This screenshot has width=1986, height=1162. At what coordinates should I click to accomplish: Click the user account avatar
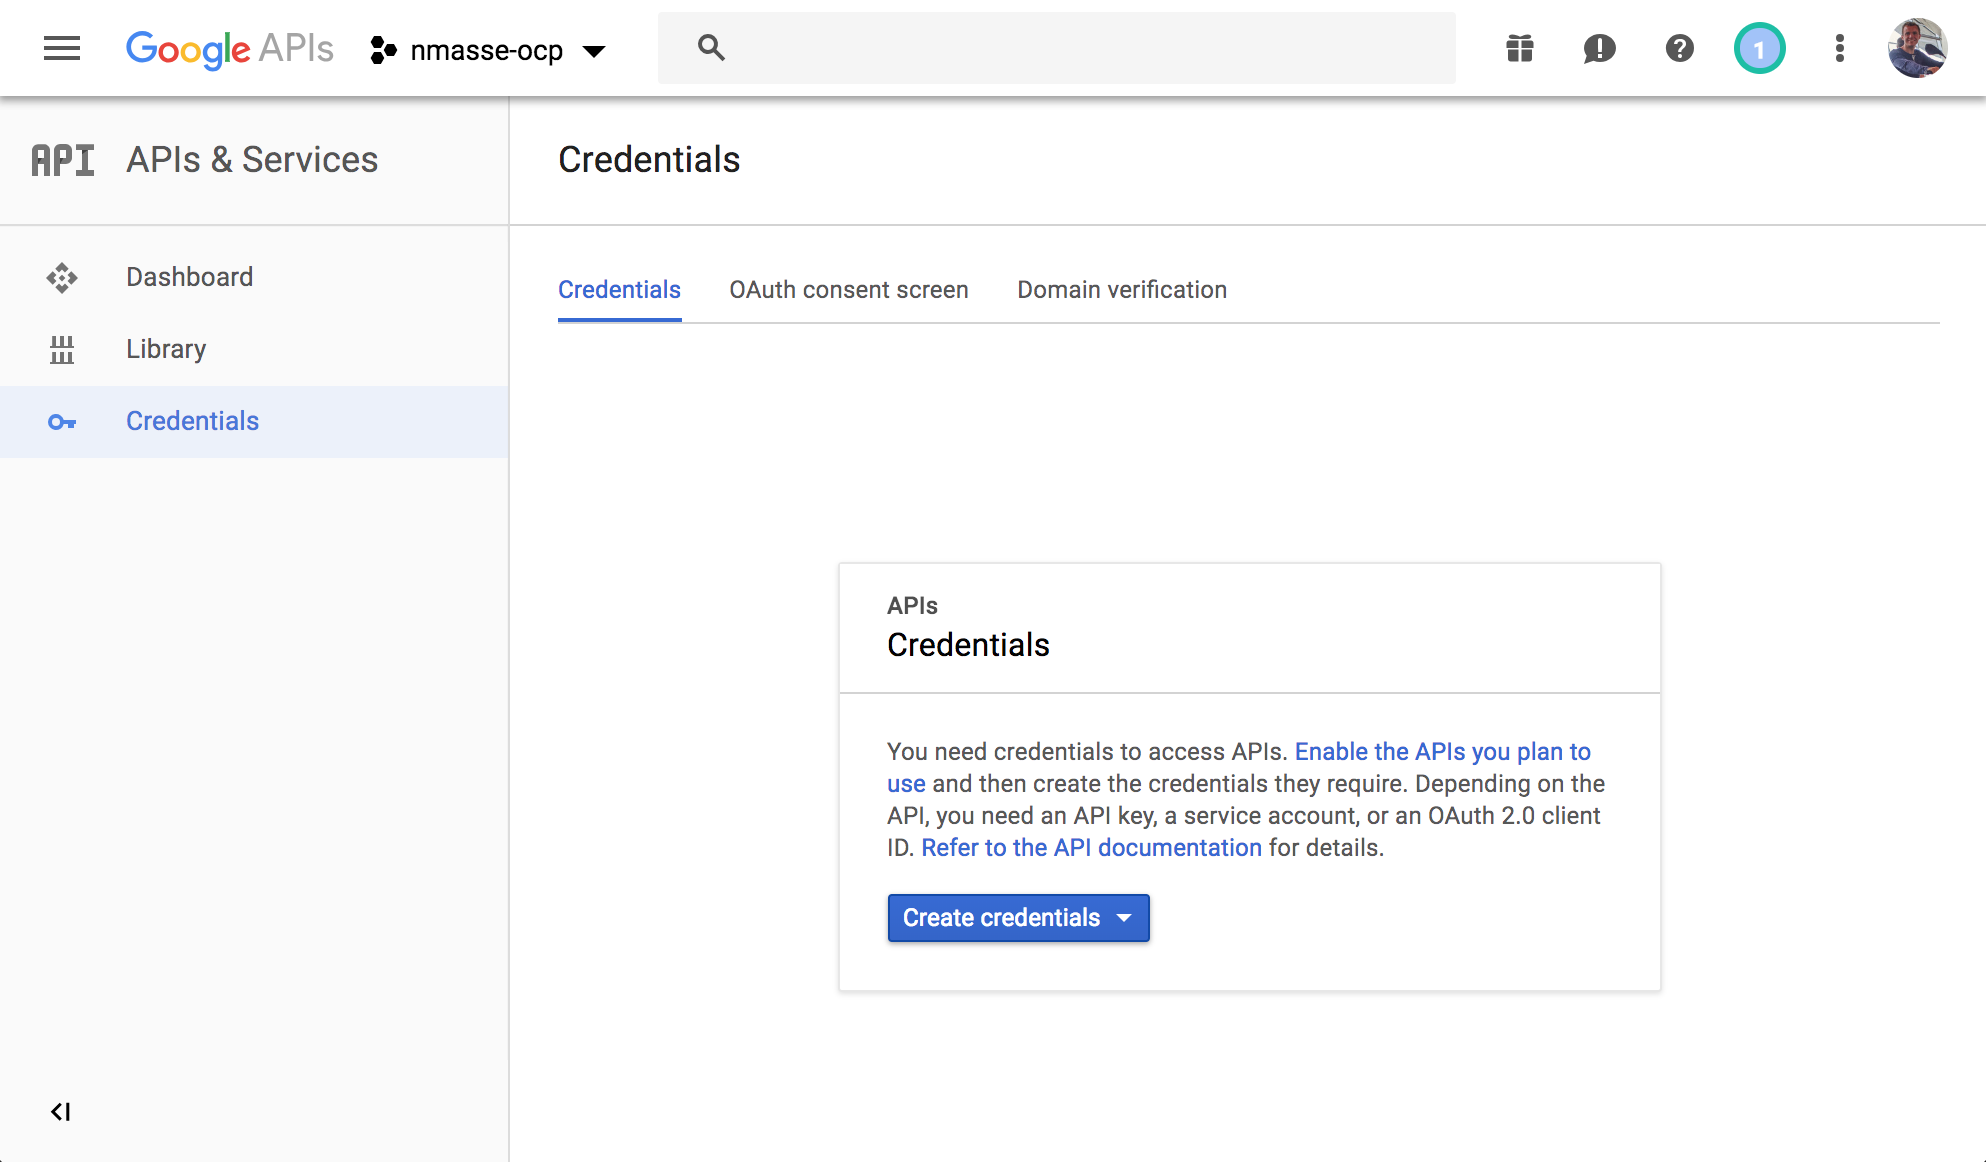(1917, 48)
